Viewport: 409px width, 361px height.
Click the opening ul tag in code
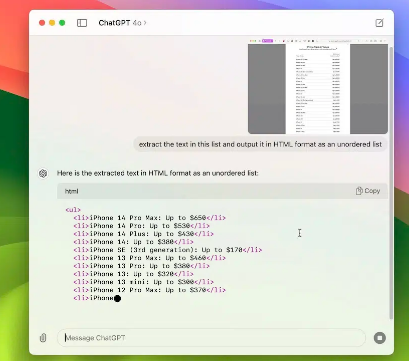pyautogui.click(x=73, y=210)
